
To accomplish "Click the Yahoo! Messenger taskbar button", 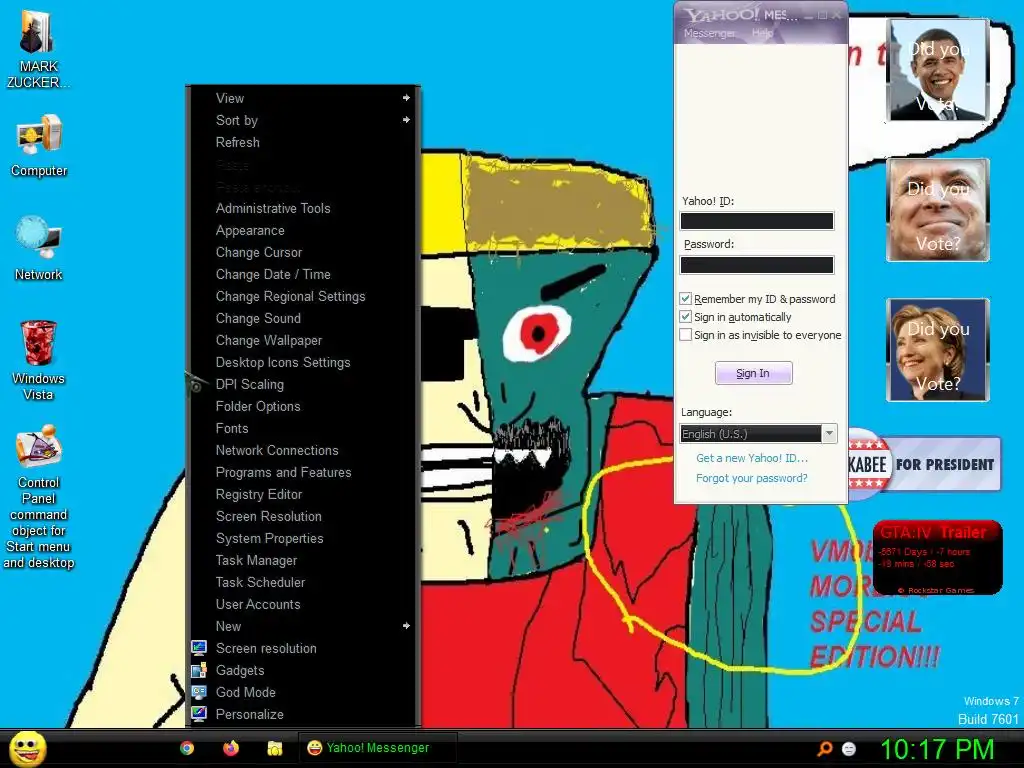I will pyautogui.click(x=377, y=748).
